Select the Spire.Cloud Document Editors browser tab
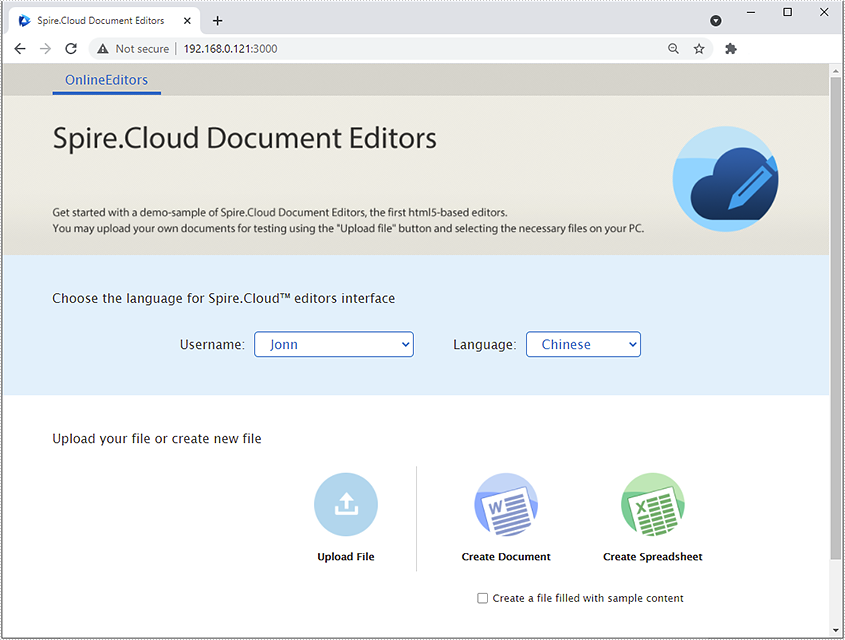Image resolution: width=845 pixels, height=640 pixels. pos(105,20)
